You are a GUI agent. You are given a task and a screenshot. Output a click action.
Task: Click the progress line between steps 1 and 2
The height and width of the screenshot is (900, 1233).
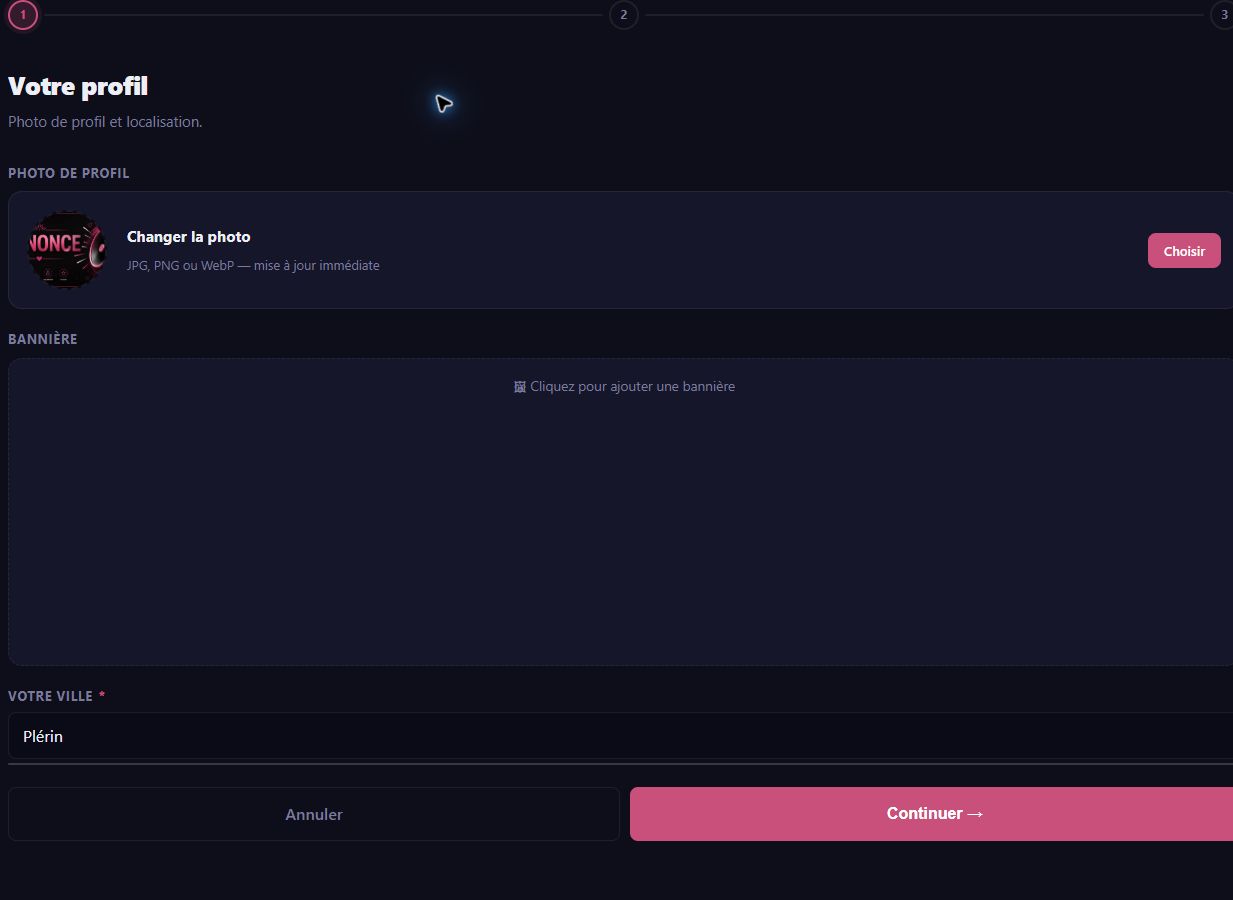[323, 15]
